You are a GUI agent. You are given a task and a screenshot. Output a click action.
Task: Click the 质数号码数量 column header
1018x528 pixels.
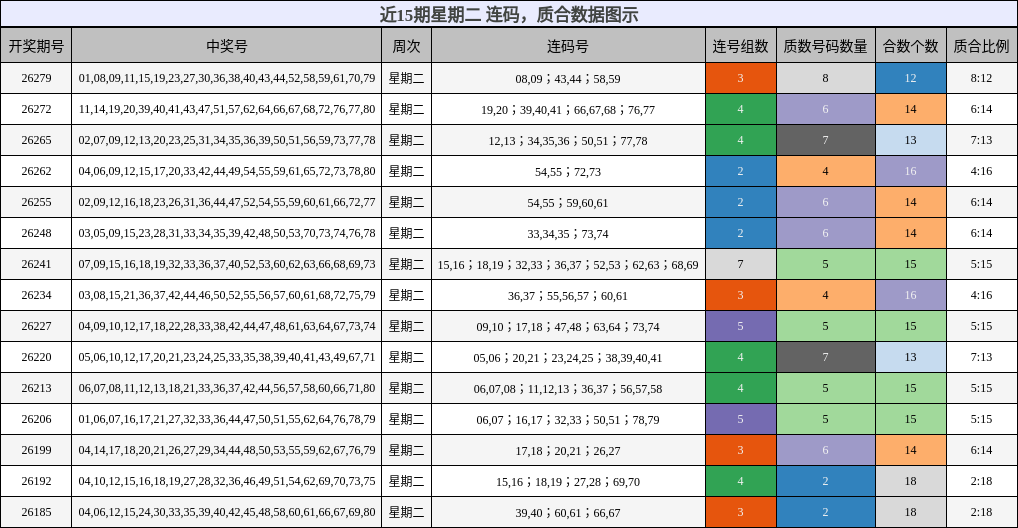click(x=826, y=45)
